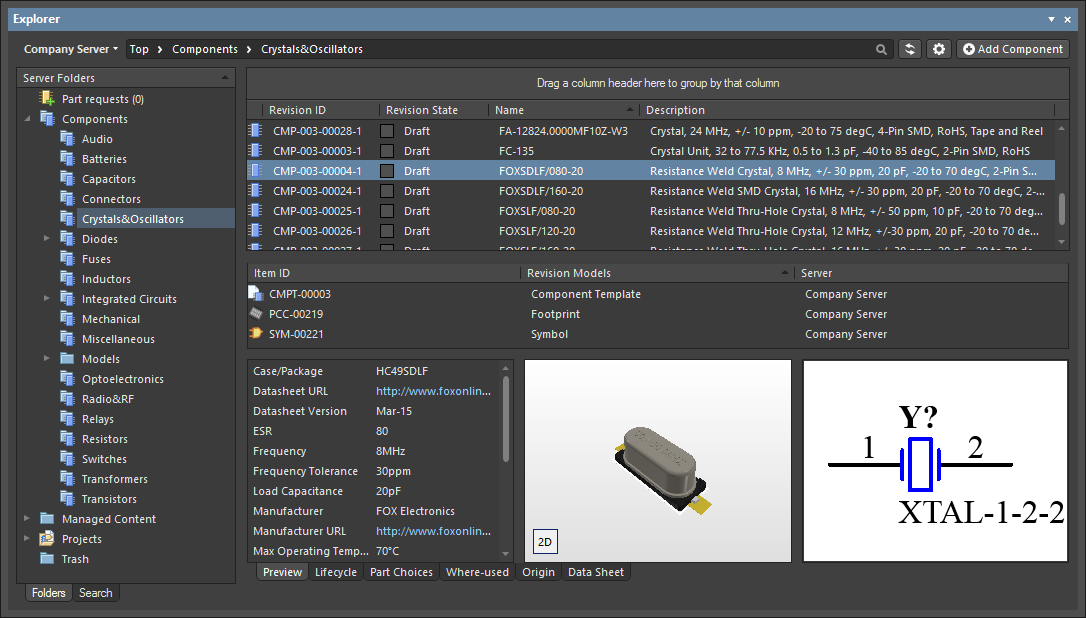Click the refresh icon beside search bar
The width and height of the screenshot is (1086, 618).
[x=909, y=49]
